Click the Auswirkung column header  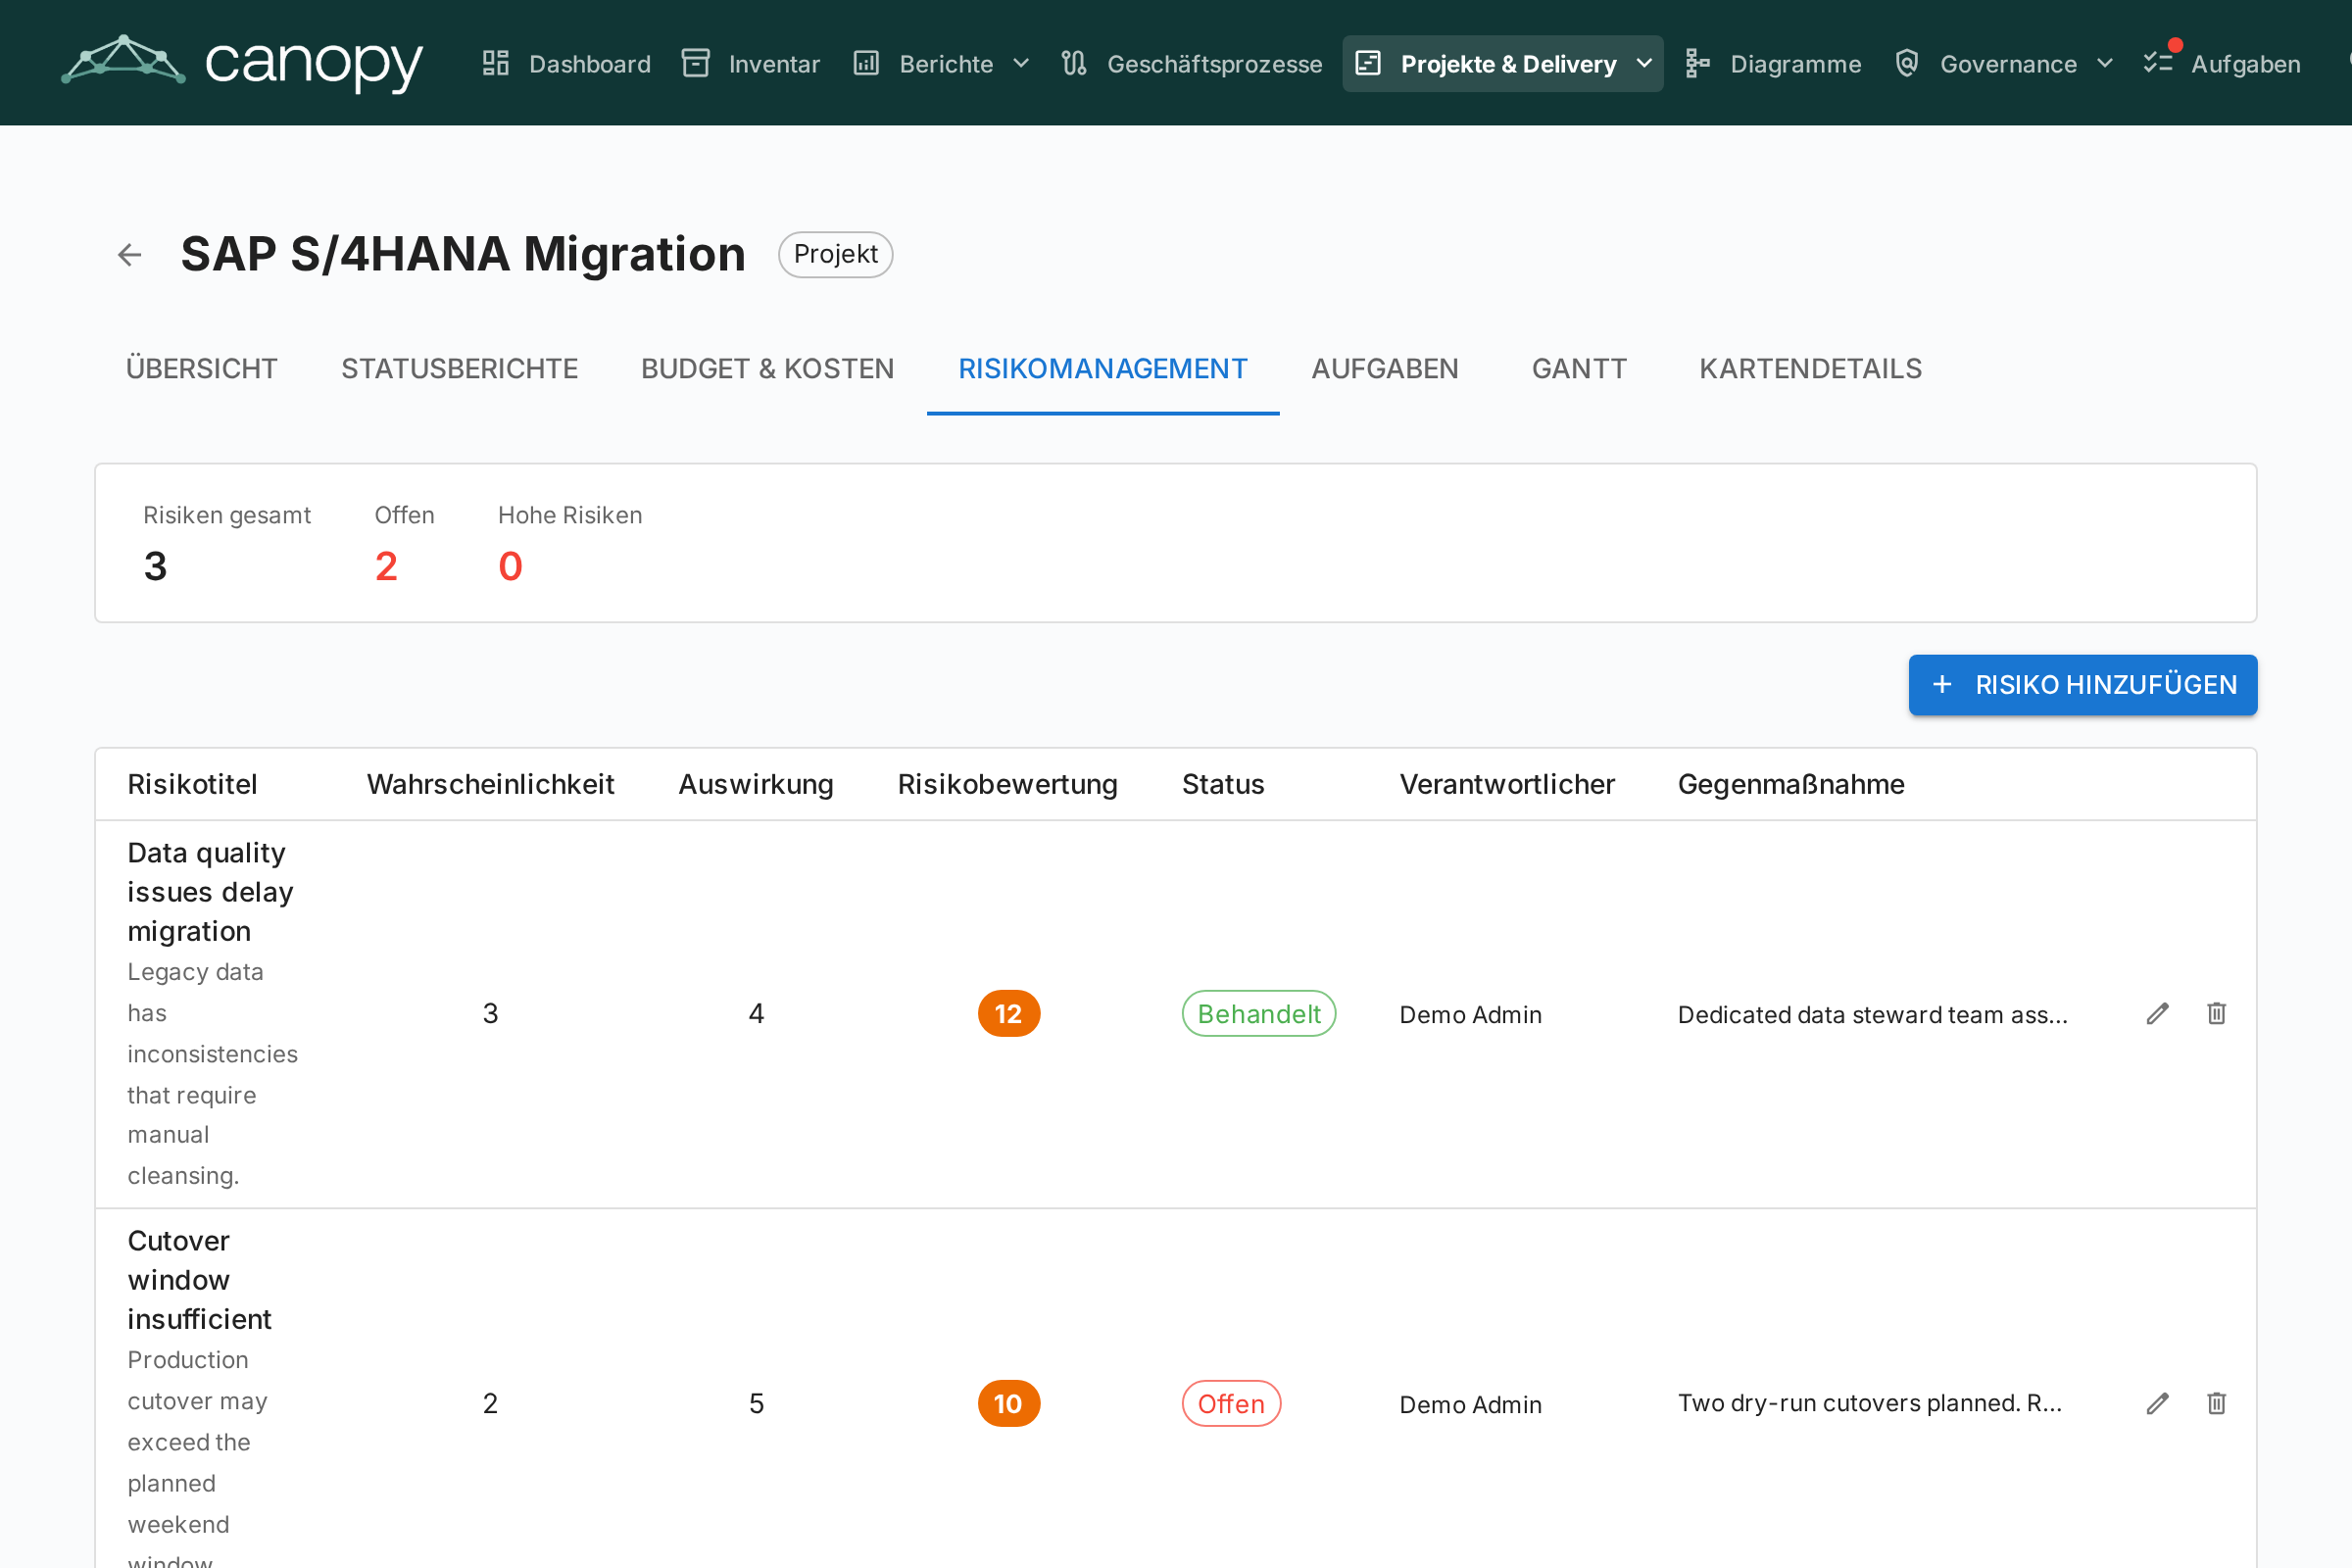[x=756, y=785]
